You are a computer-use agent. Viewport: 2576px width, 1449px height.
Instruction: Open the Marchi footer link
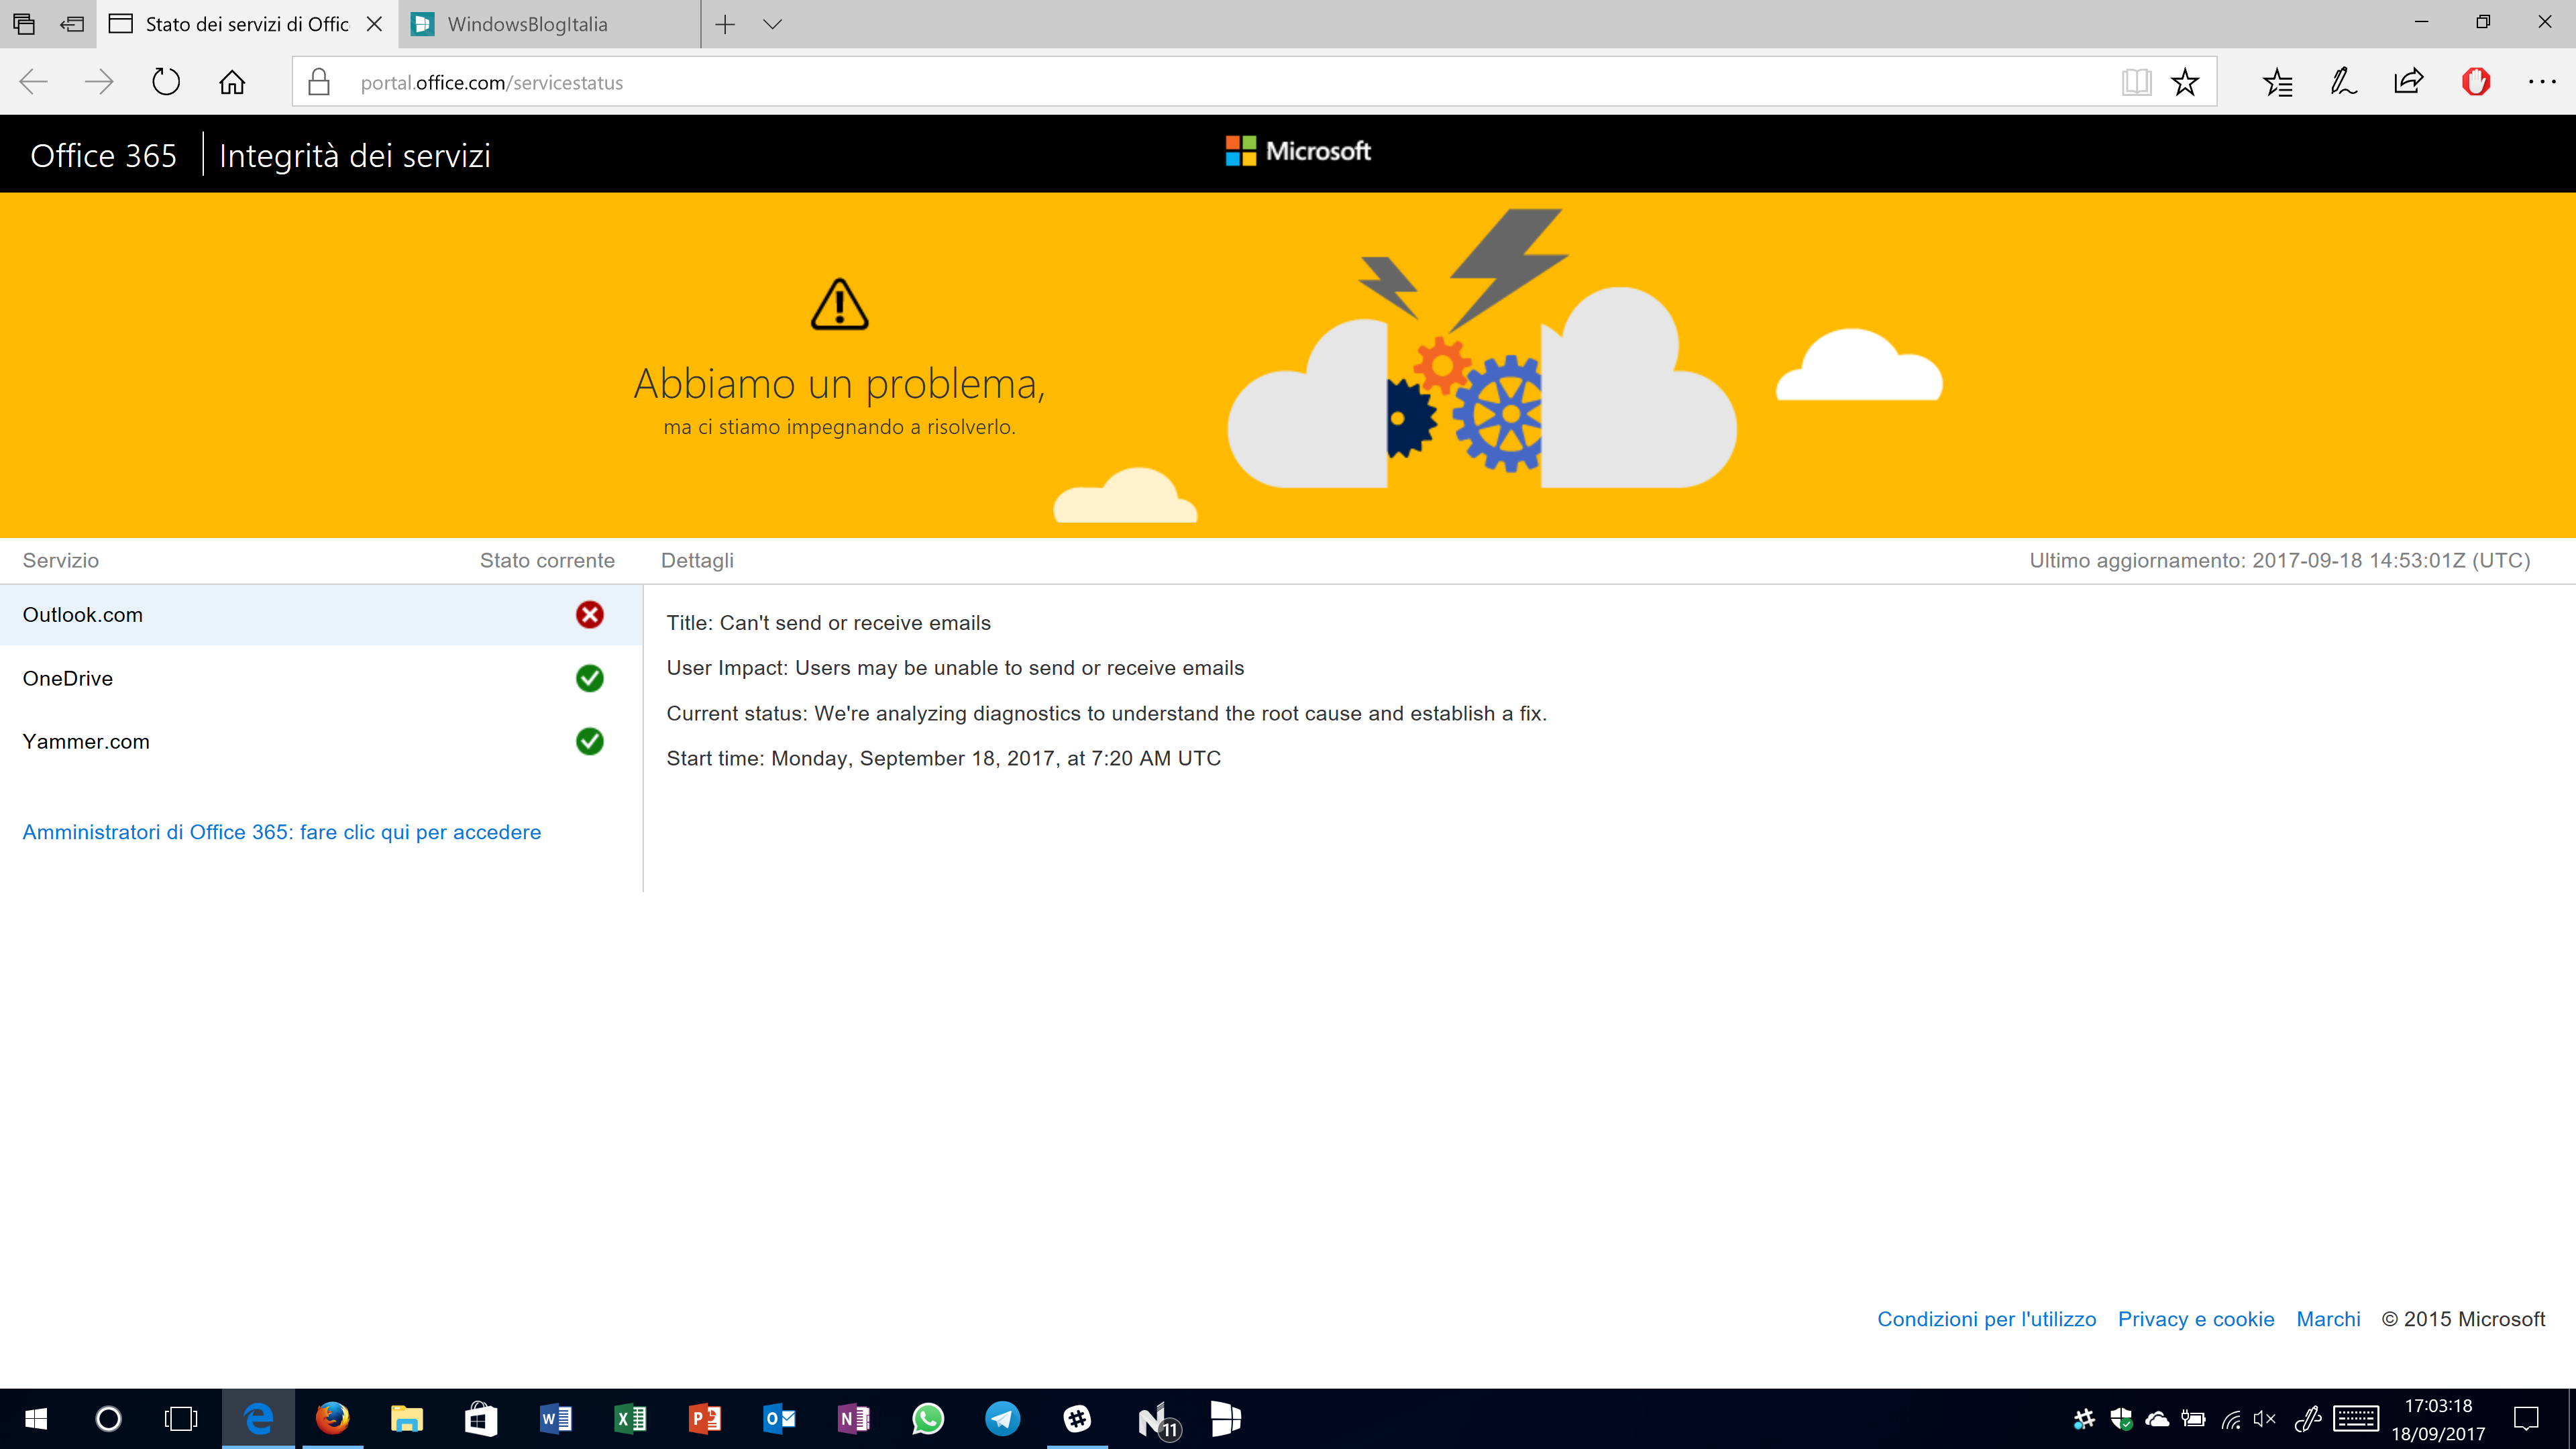pos(2328,1319)
